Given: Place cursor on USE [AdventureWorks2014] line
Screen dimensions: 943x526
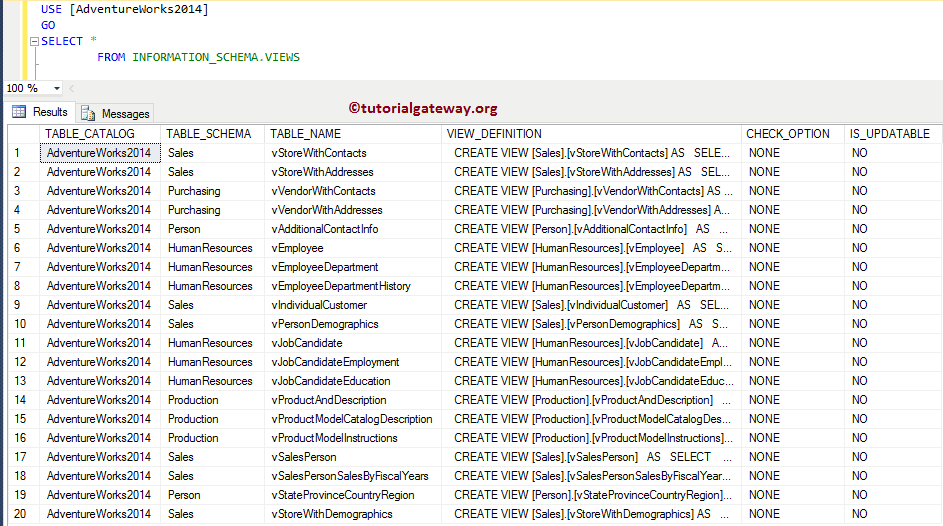Looking at the screenshot, I should click(124, 9).
